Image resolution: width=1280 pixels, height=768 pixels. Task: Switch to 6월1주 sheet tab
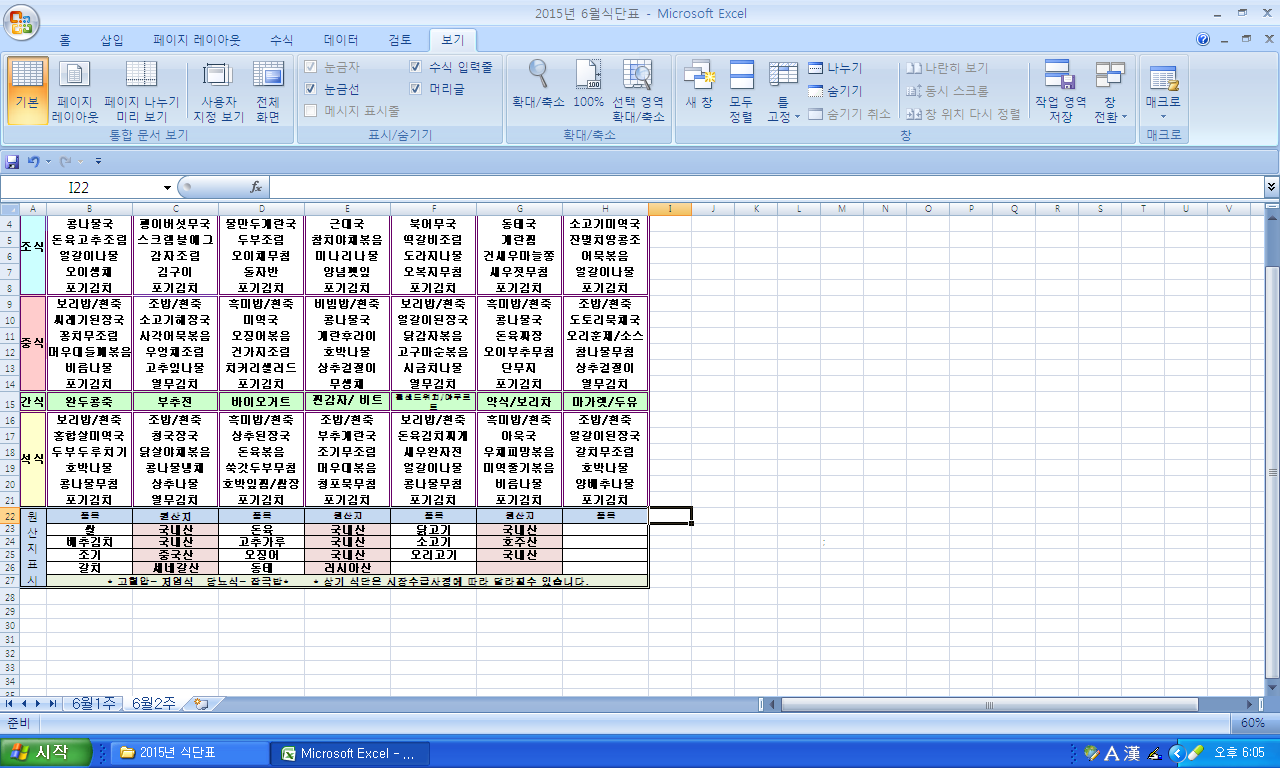point(93,704)
